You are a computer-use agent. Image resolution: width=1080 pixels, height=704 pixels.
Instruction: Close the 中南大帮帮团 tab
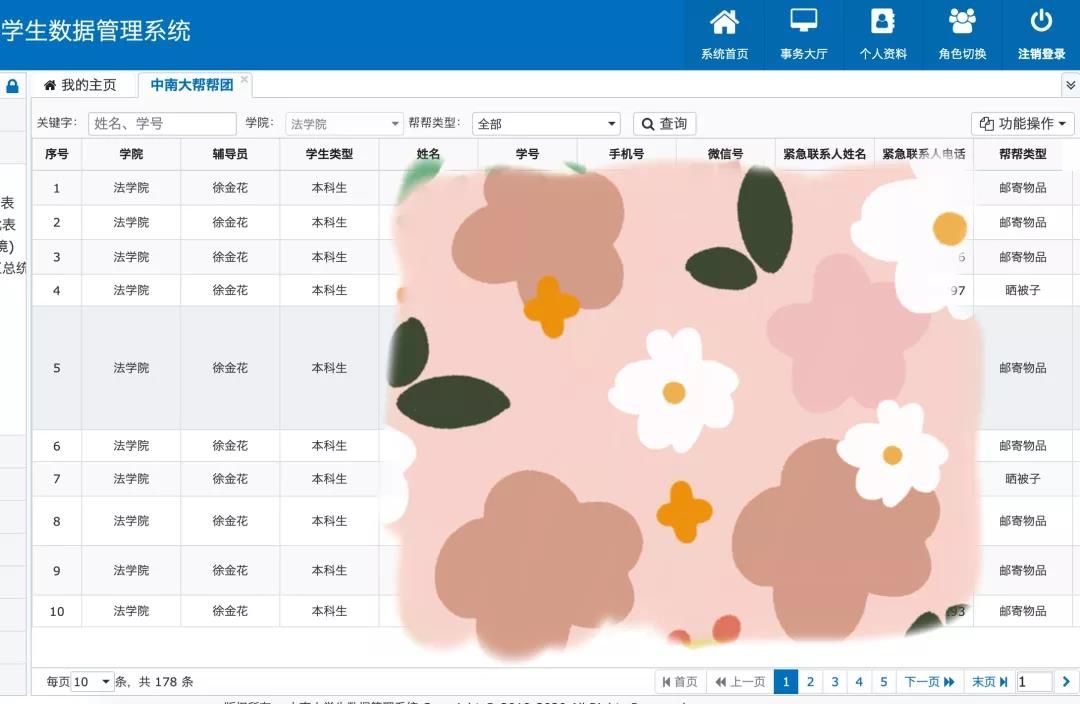244,79
